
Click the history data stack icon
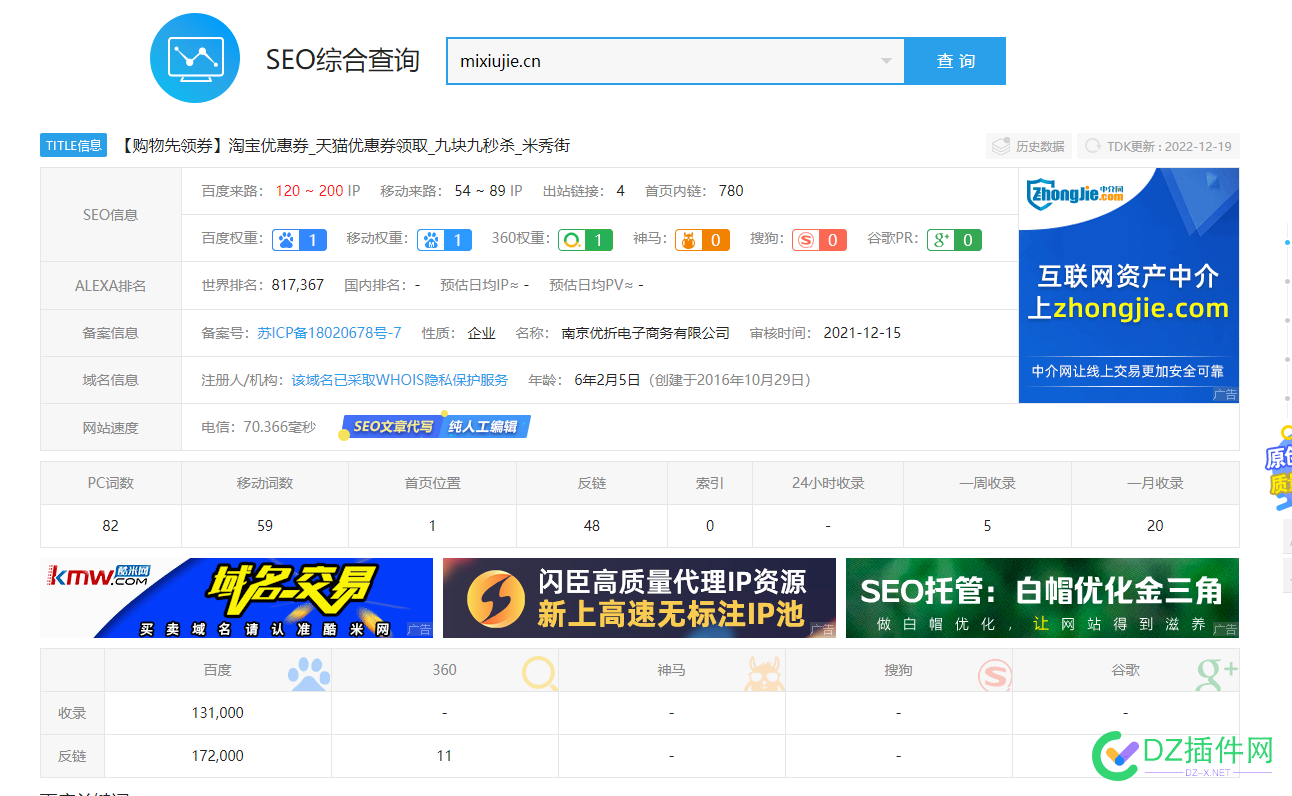[x=1001, y=147]
